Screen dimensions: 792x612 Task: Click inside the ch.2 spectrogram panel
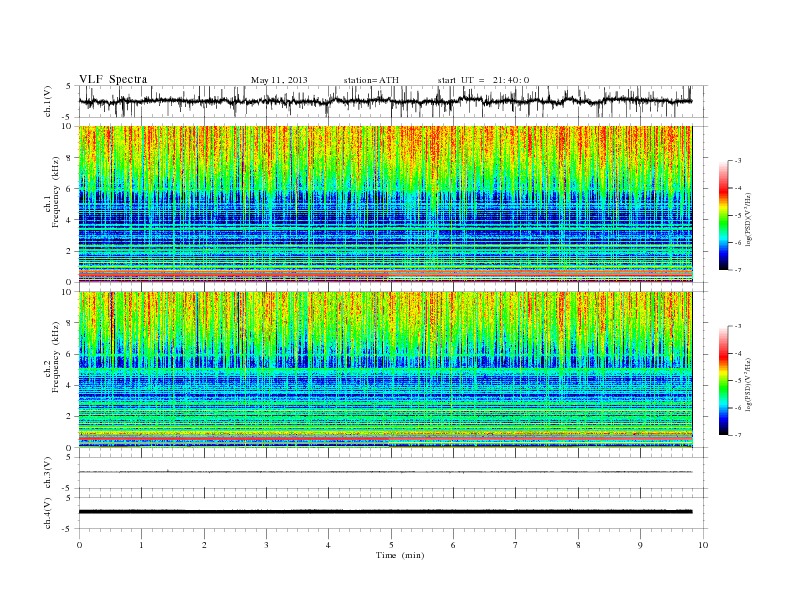(385, 370)
